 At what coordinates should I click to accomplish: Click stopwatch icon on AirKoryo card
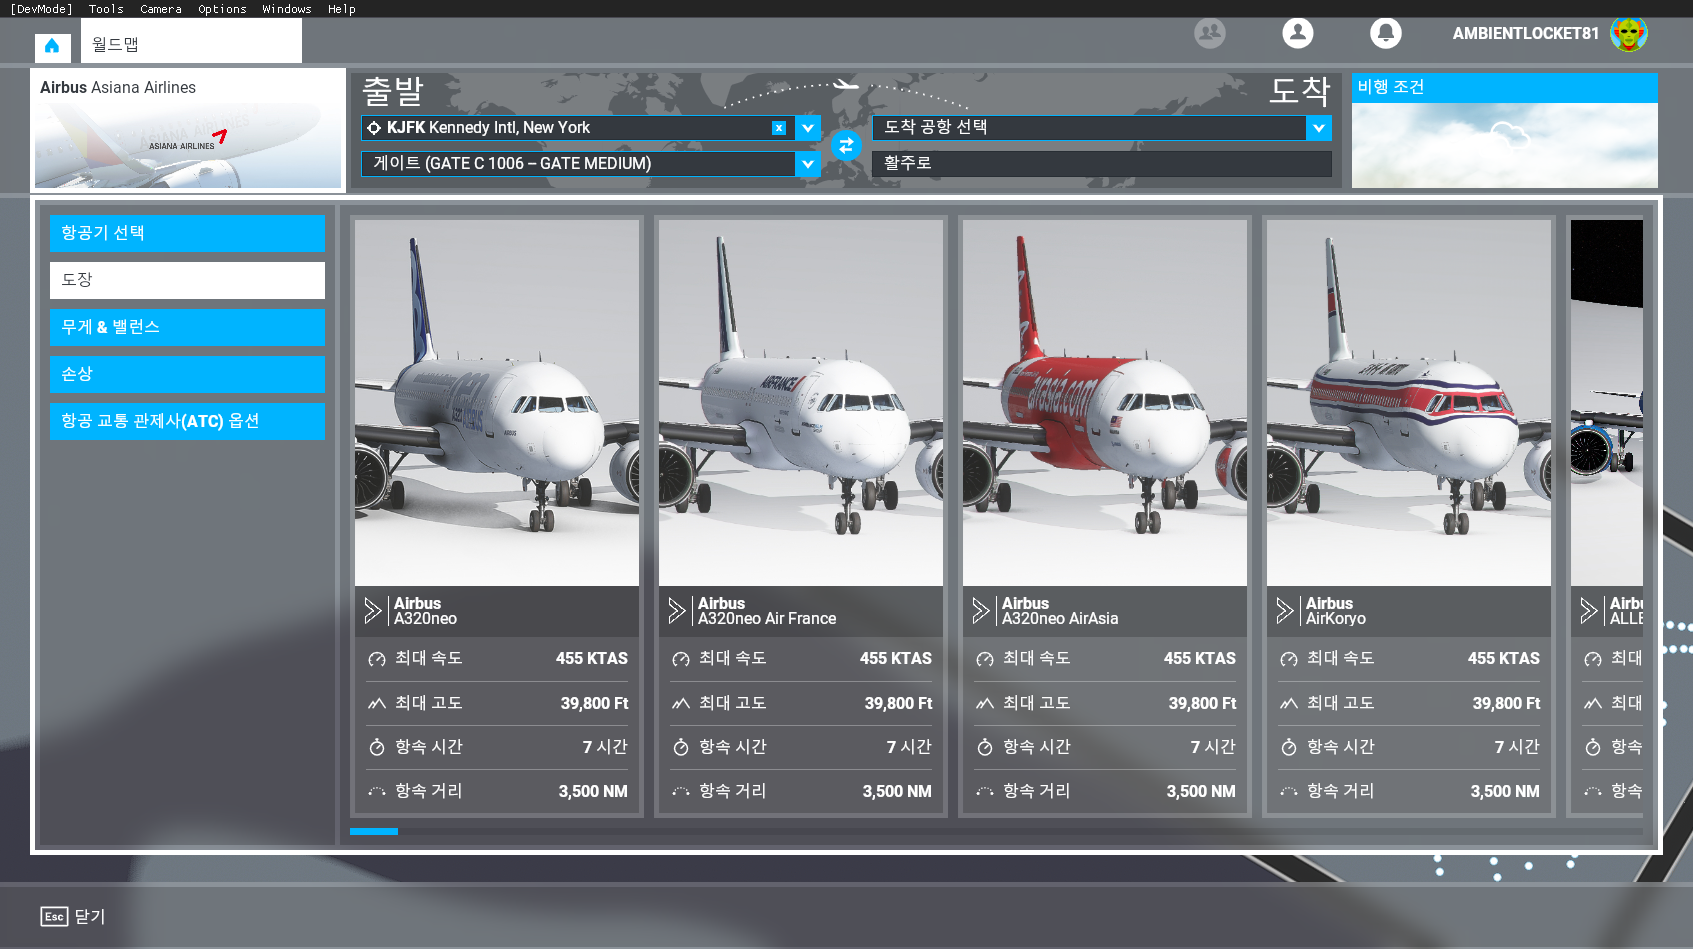(1289, 747)
